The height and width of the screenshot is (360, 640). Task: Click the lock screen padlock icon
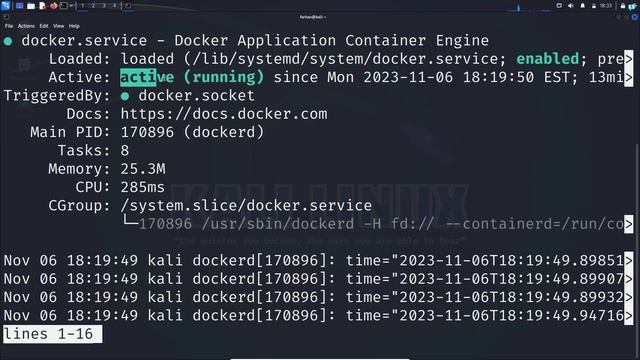pyautogui.click(x=623, y=6)
